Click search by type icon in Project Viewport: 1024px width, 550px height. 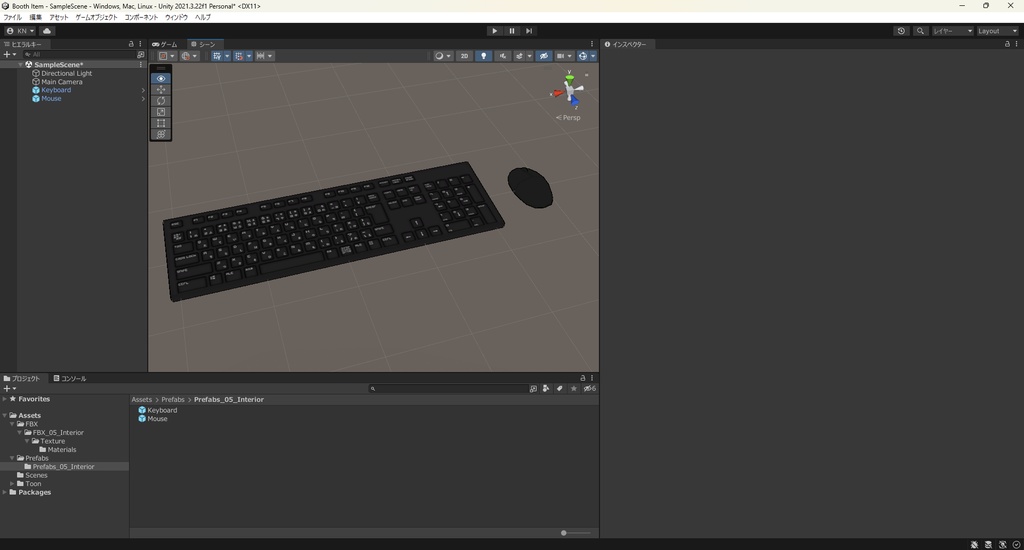[545, 389]
